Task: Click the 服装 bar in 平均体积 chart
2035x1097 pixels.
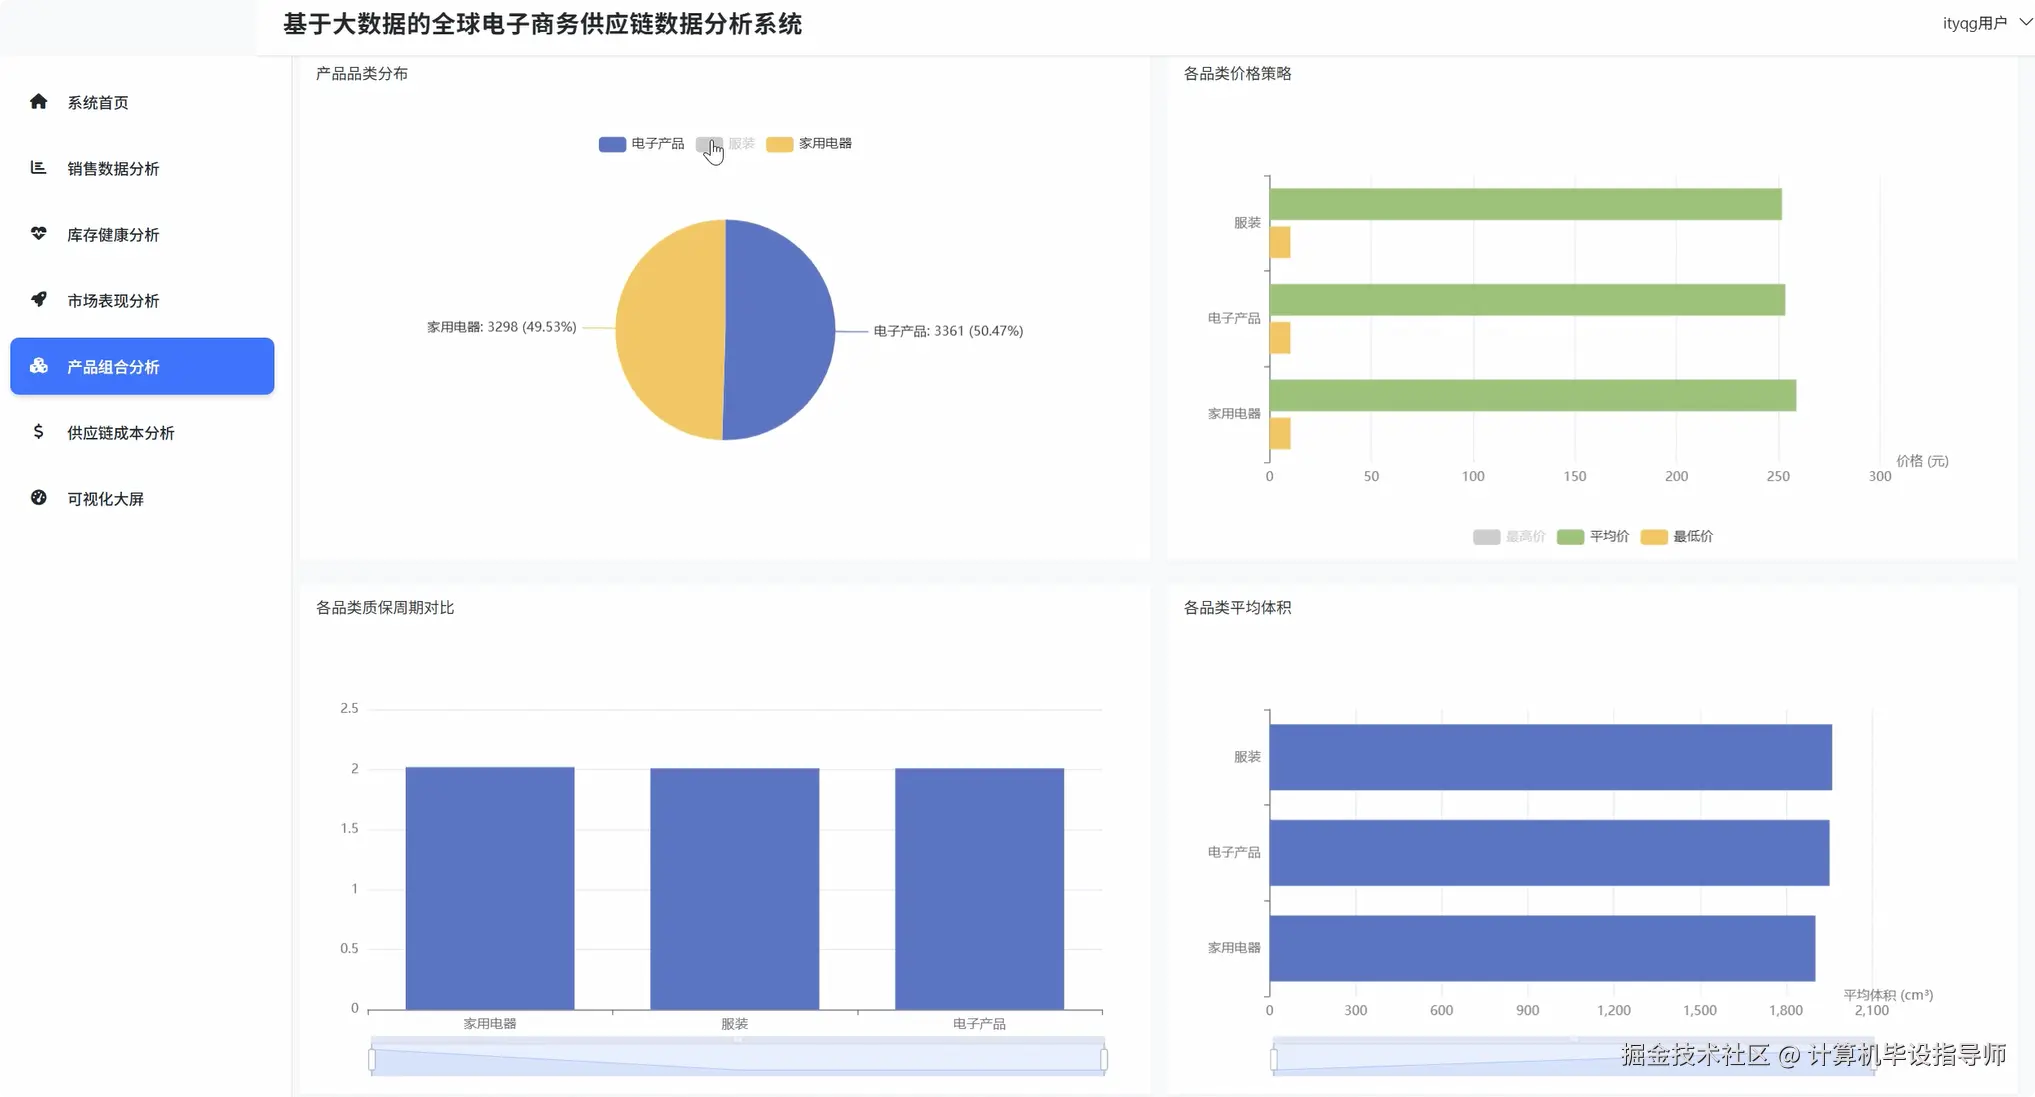Action: click(x=1550, y=757)
